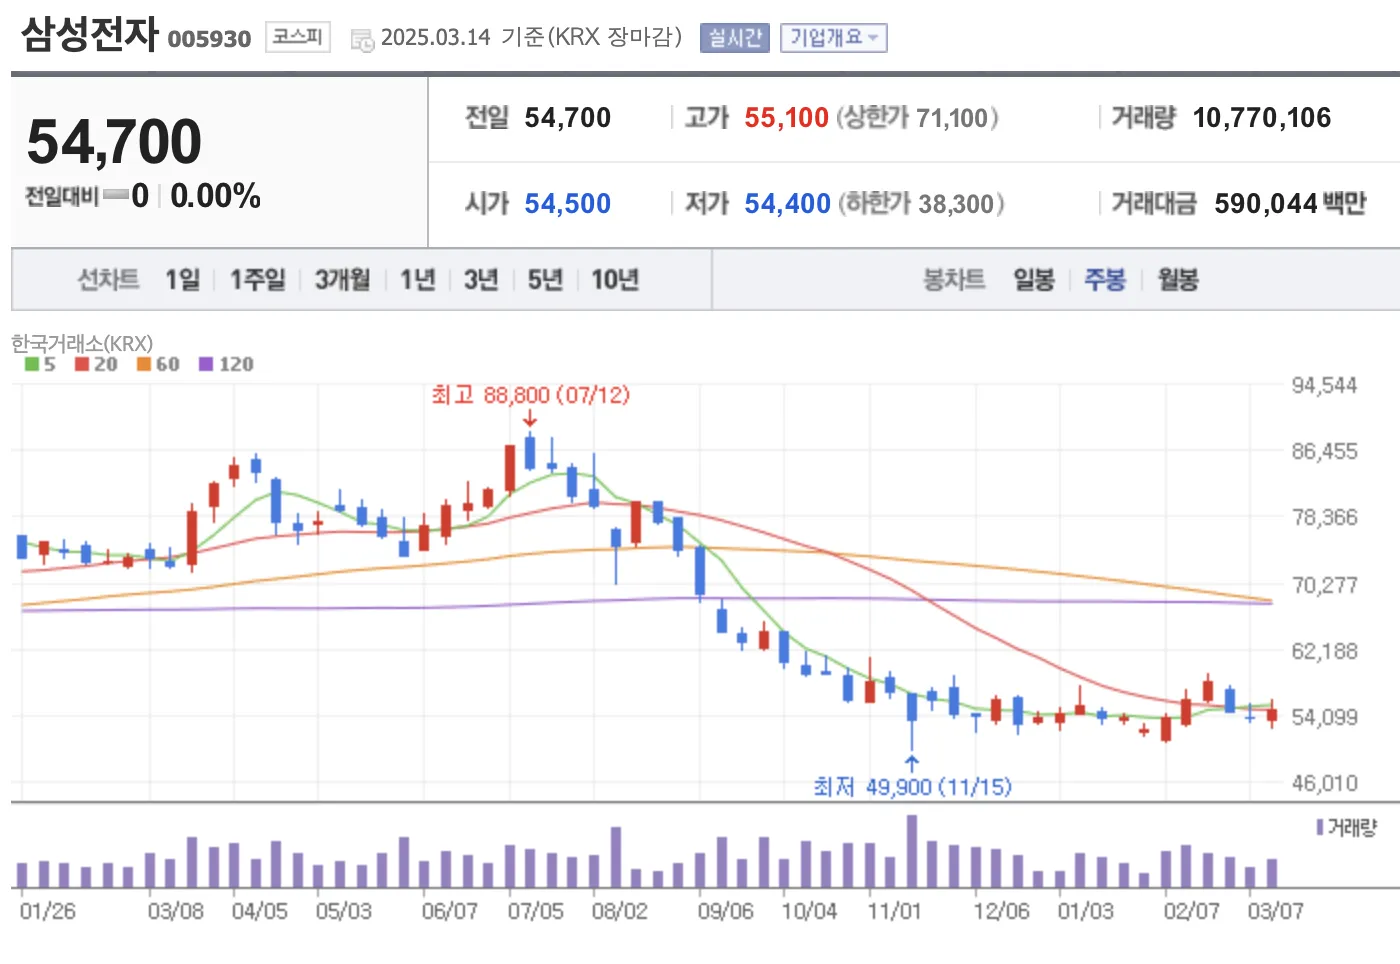Click the current price 54,700 large figure
This screenshot has width=1400, height=964.
[114, 141]
